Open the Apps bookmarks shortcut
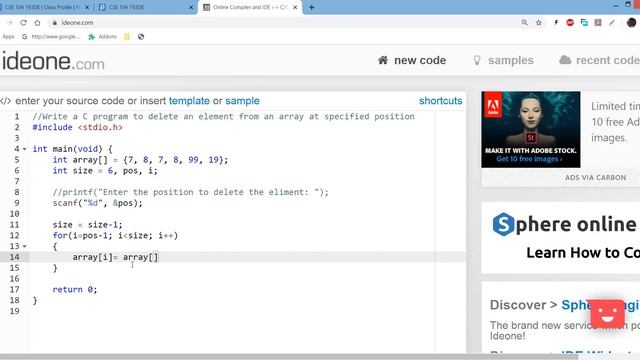This screenshot has height=360, width=640. 8,37
